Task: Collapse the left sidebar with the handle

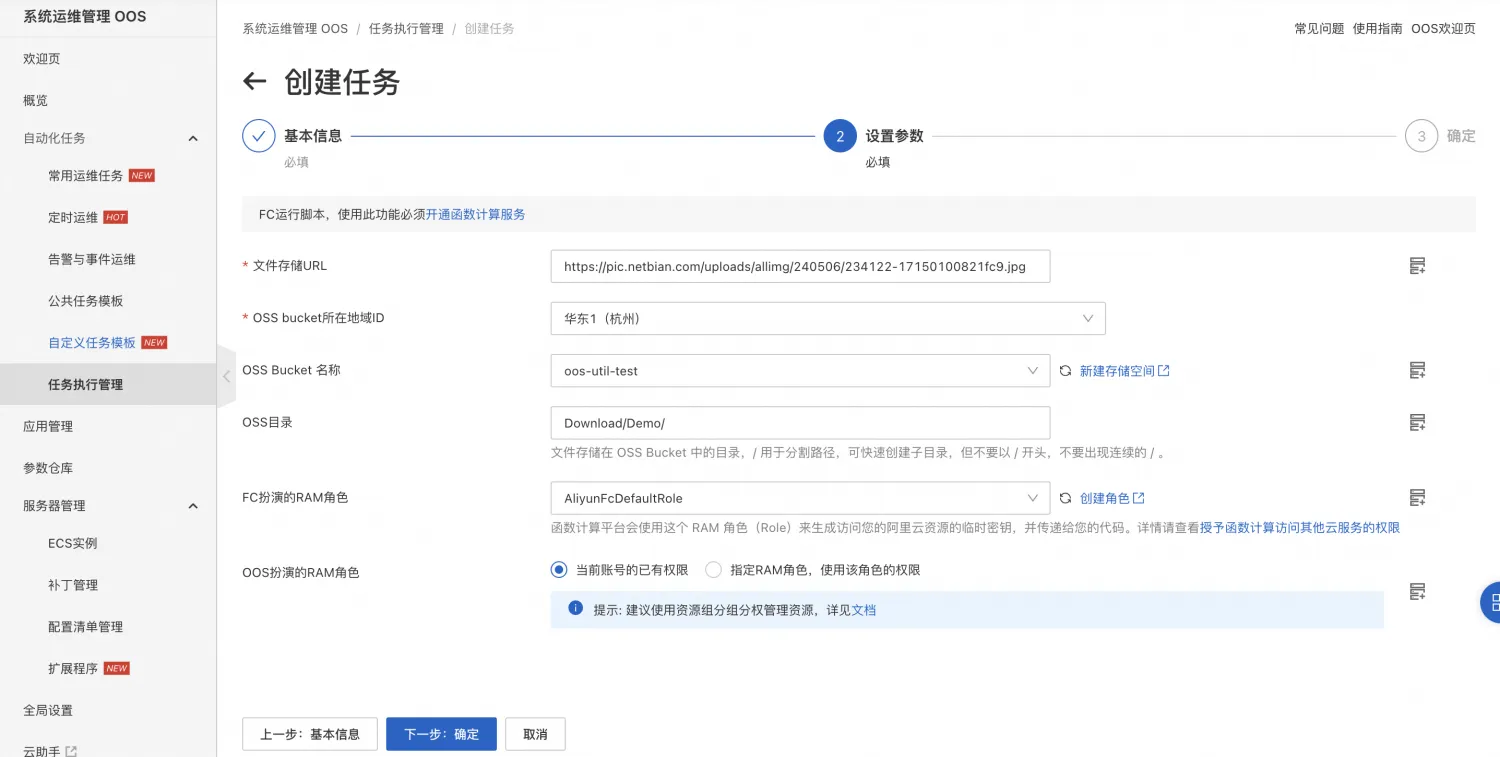Action: [x=226, y=376]
